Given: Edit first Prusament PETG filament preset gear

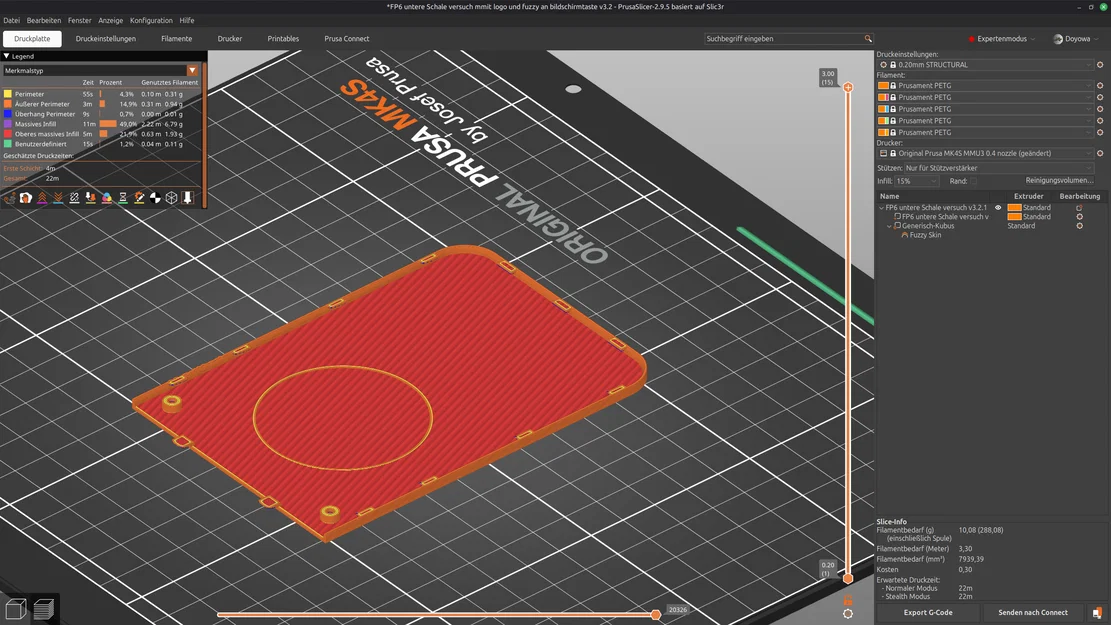Looking at the screenshot, I should pyautogui.click(x=1100, y=86).
